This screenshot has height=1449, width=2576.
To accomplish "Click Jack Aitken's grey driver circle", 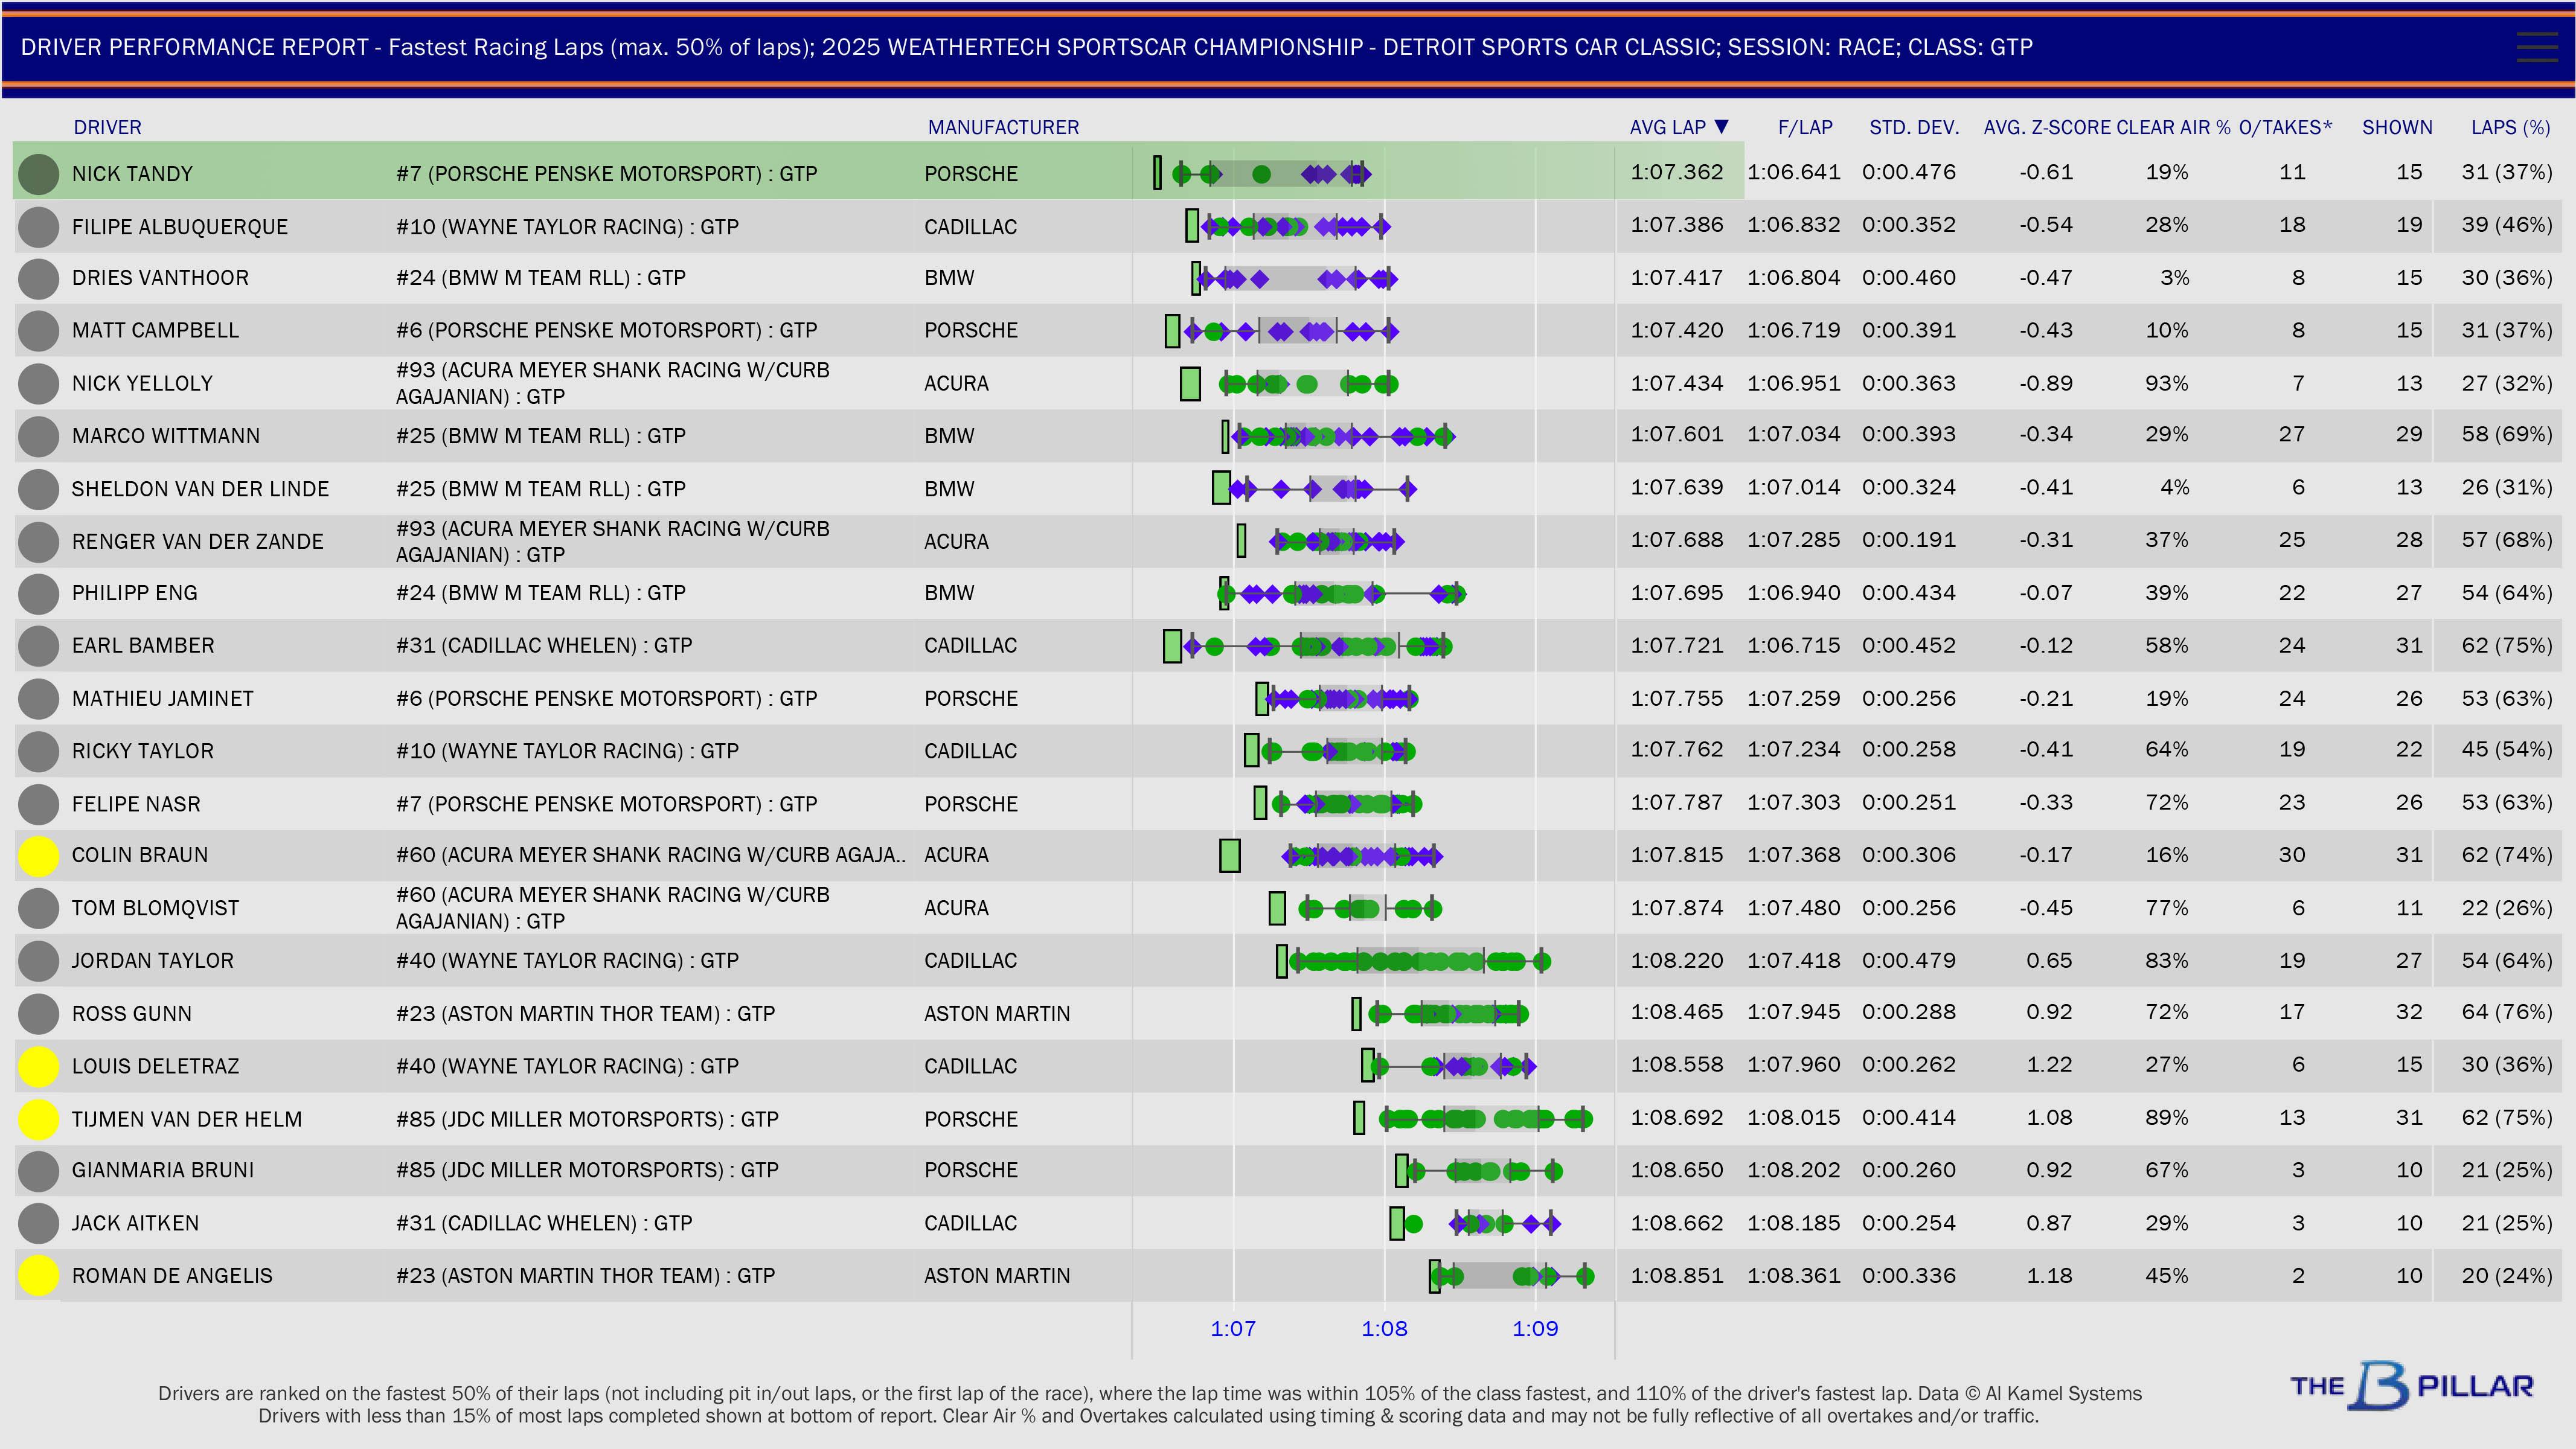I will [x=39, y=1223].
